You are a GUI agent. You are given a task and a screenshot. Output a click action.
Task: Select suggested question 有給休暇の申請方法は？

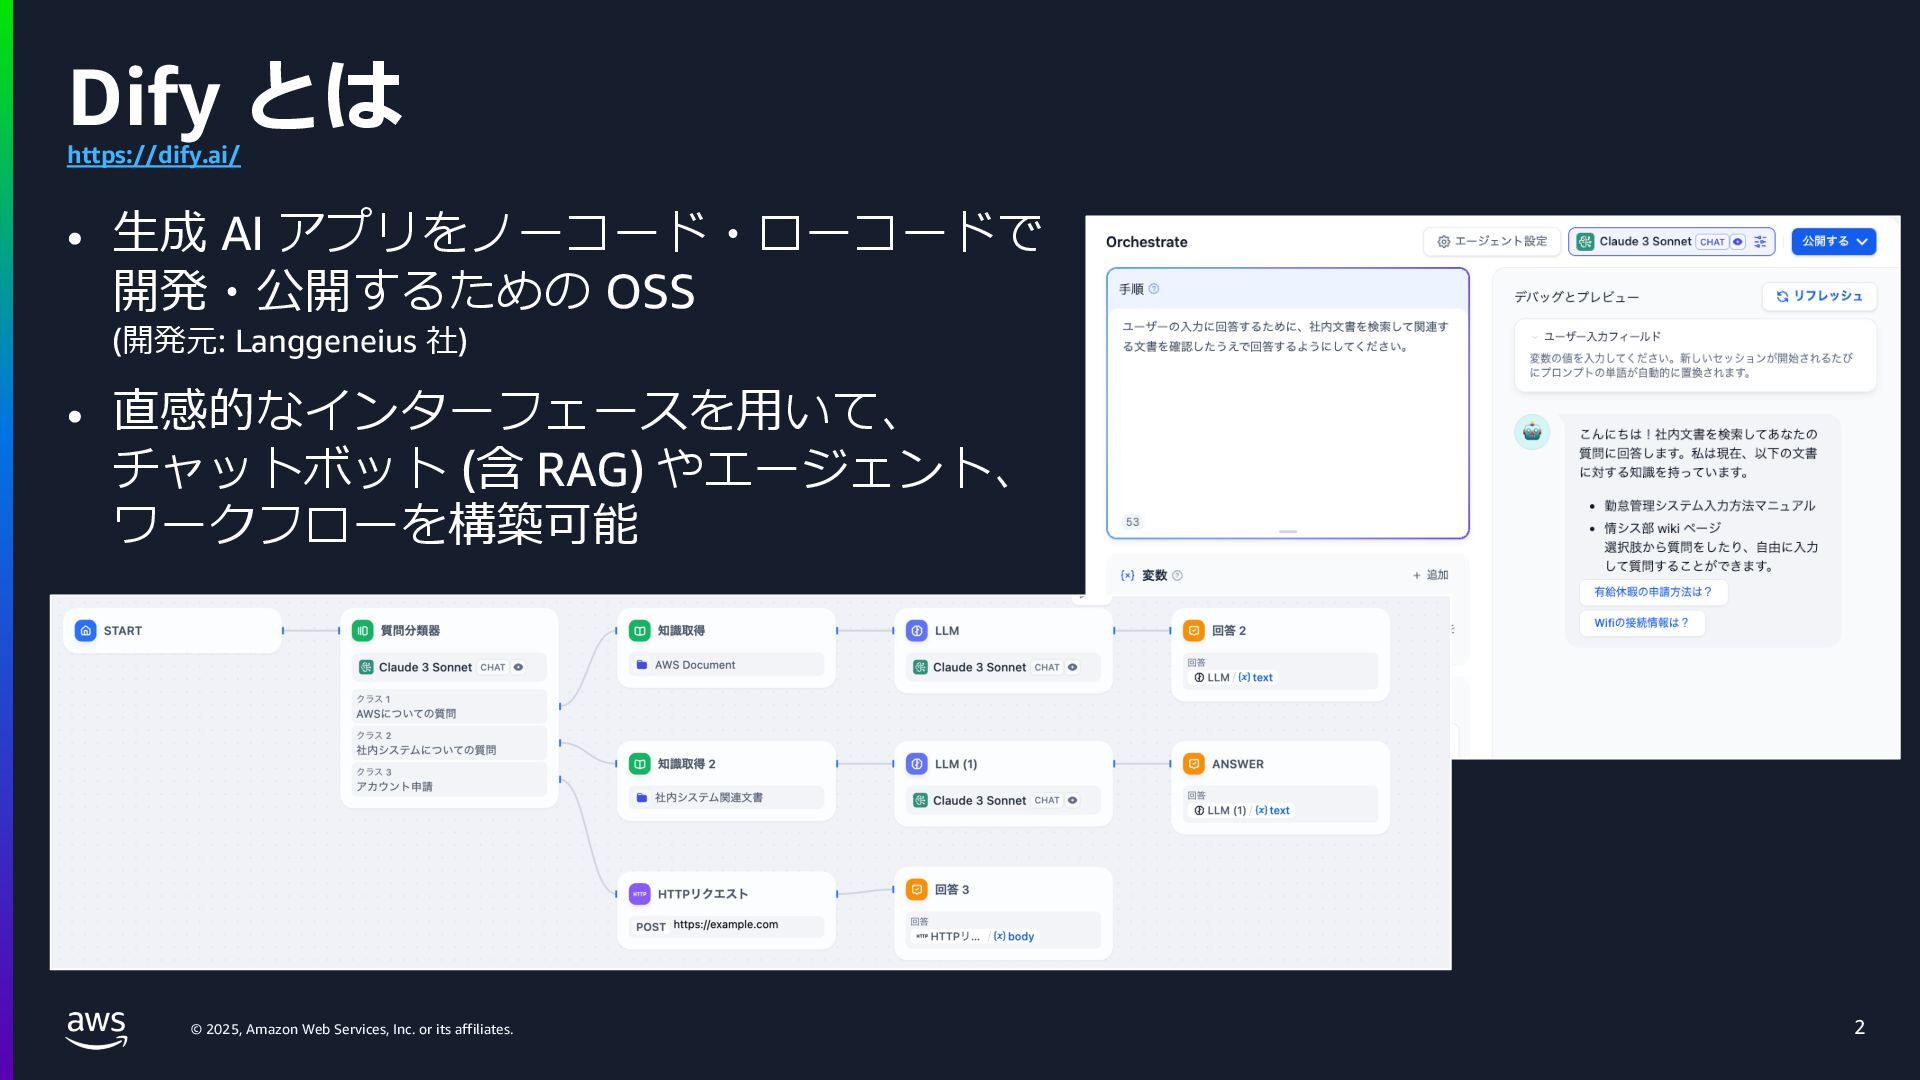[x=1653, y=592]
